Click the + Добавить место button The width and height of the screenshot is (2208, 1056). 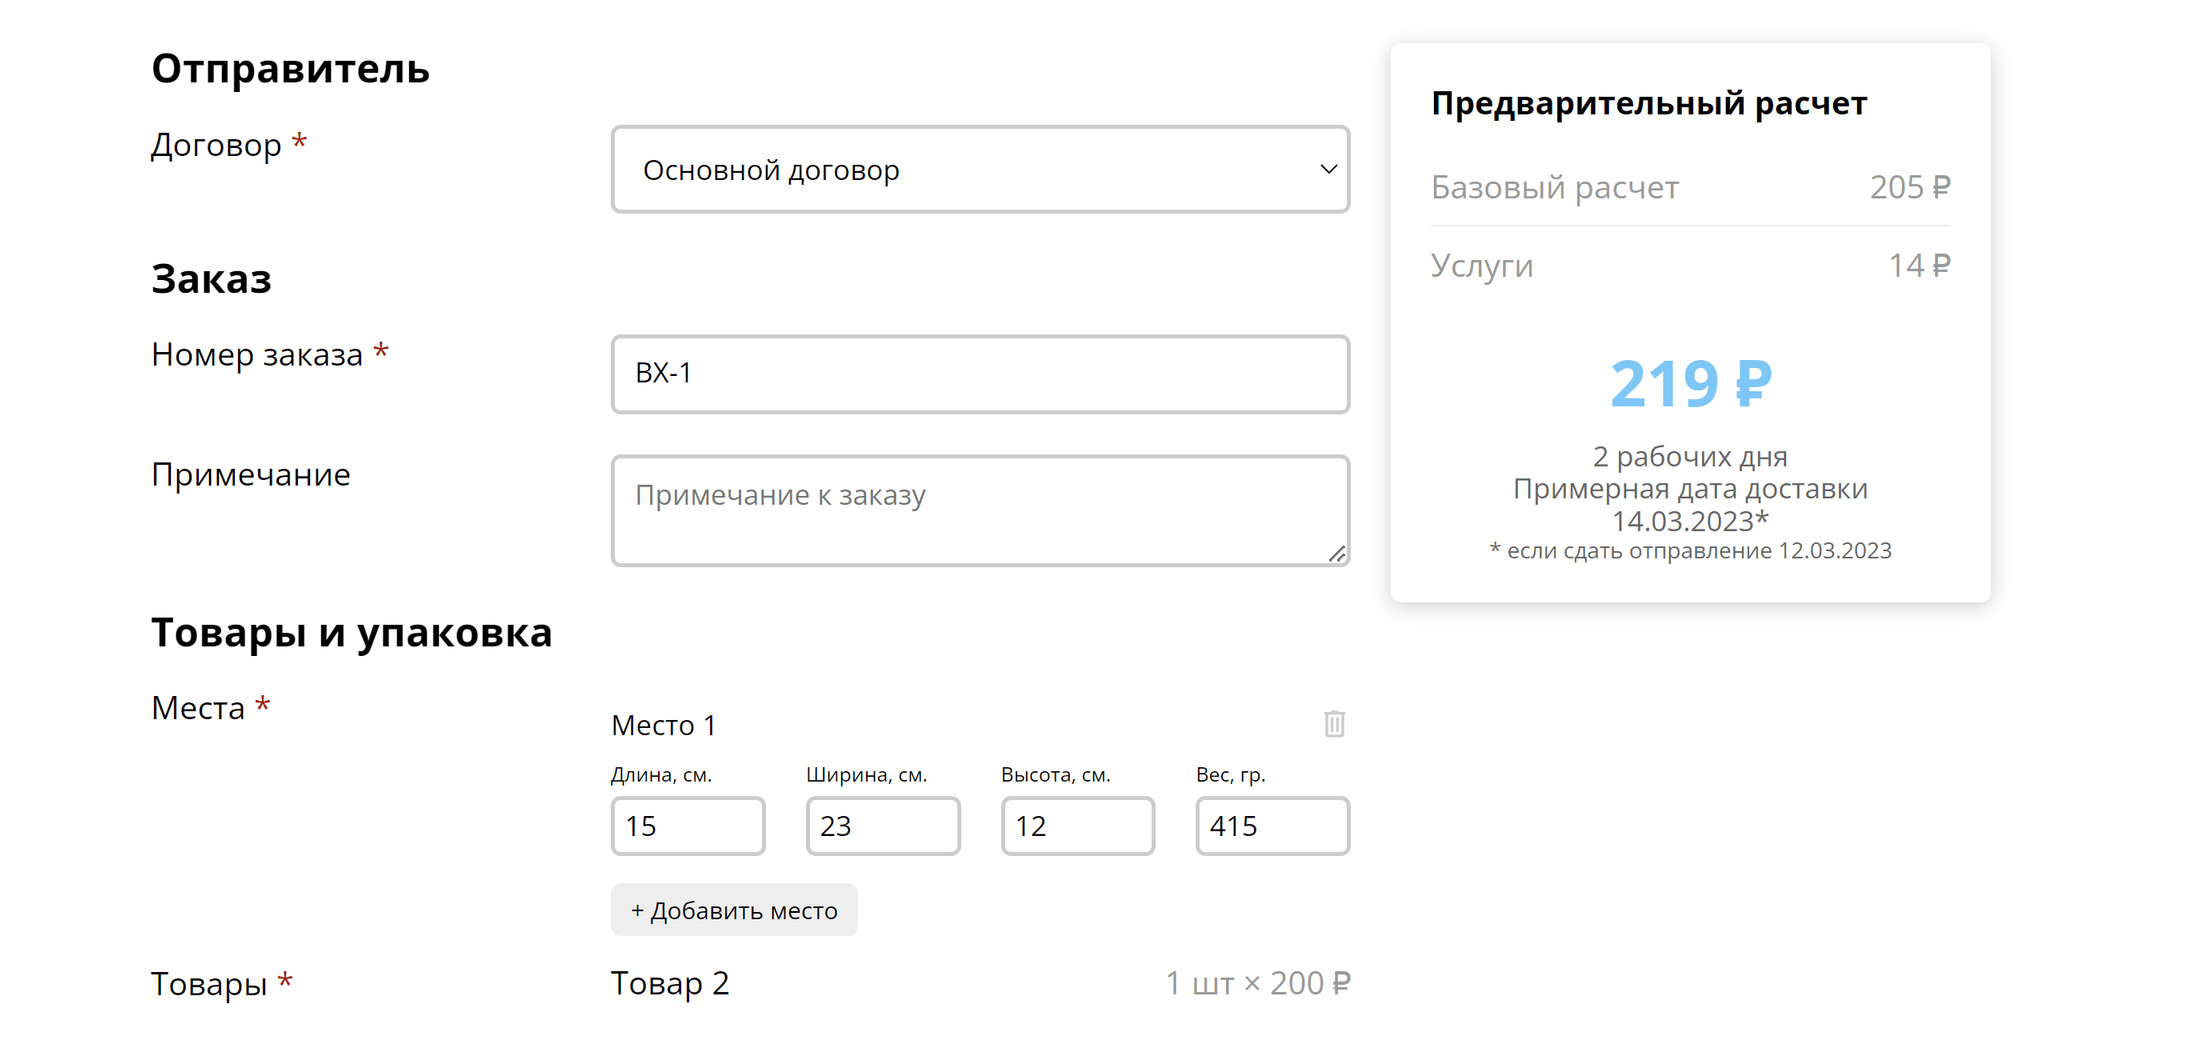pos(734,910)
